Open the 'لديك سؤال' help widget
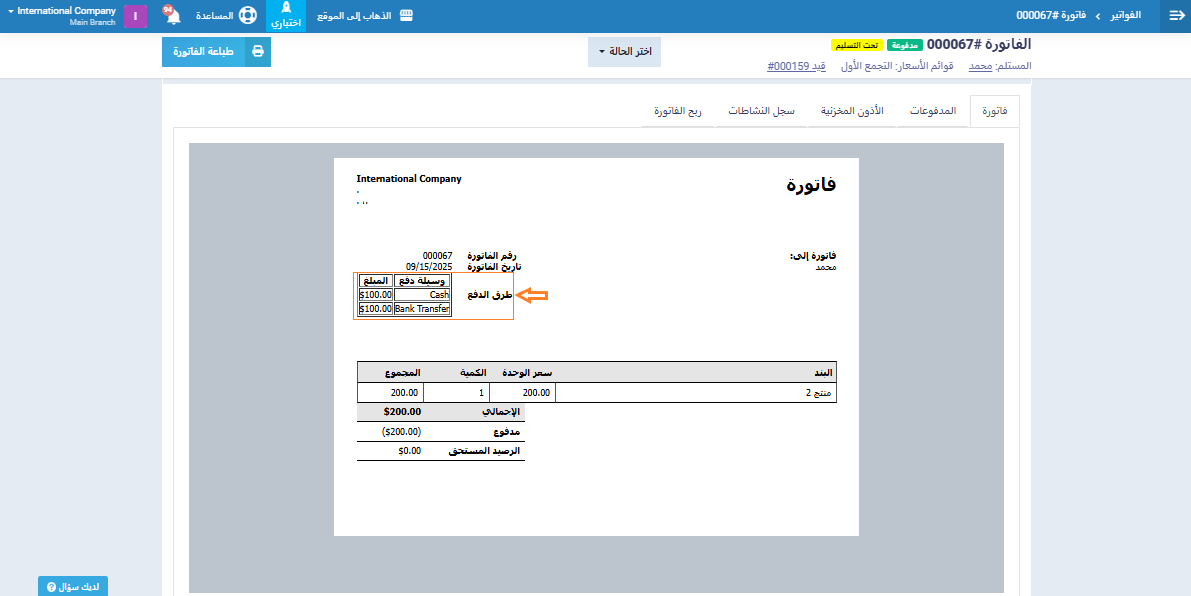The width and height of the screenshot is (1191, 596). [73, 586]
